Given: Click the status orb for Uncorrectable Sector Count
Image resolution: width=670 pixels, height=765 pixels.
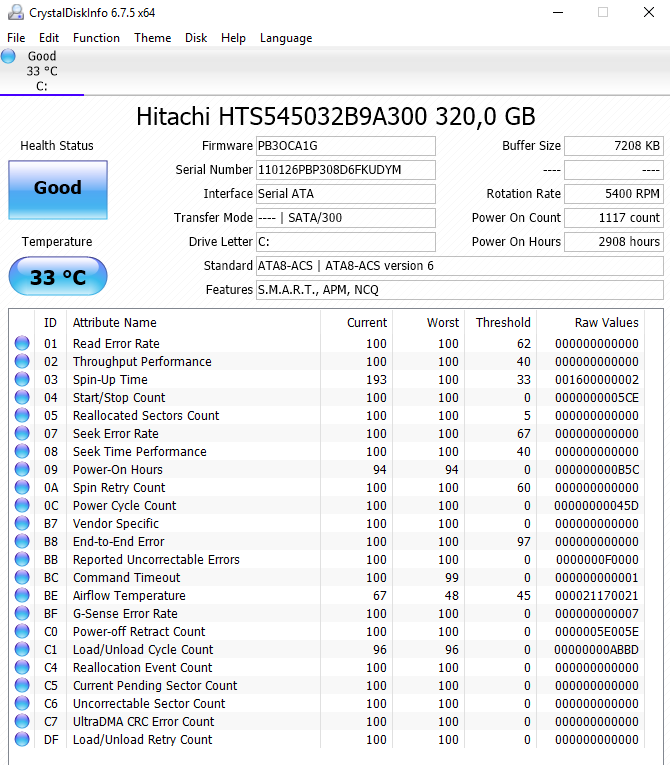Looking at the screenshot, I should click(22, 704).
